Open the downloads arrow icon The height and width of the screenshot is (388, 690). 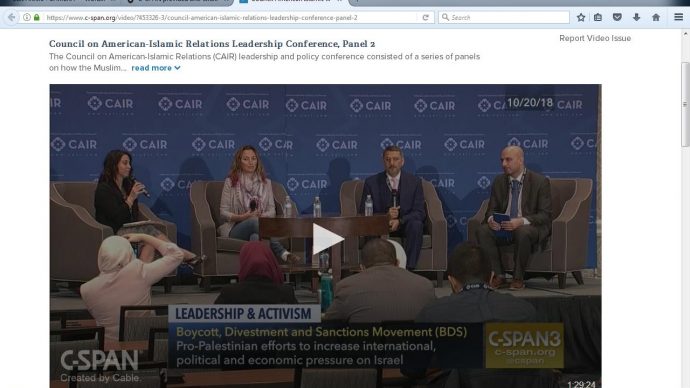(x=636, y=17)
